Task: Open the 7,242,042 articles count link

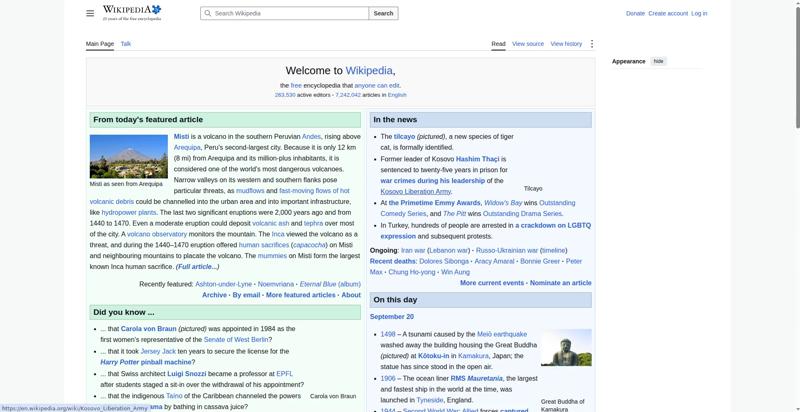Action: pos(348,95)
